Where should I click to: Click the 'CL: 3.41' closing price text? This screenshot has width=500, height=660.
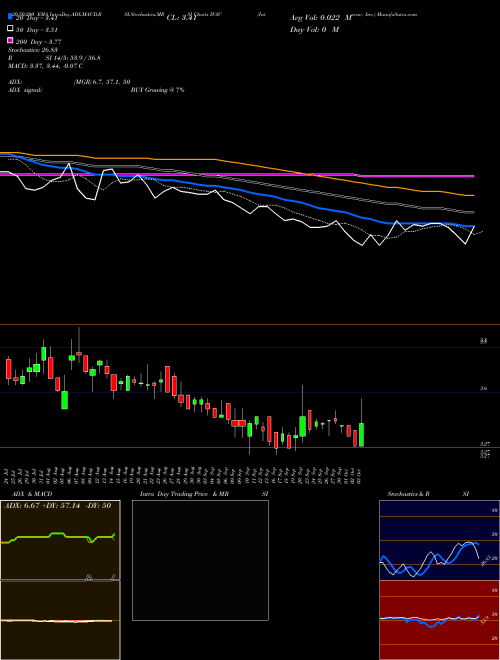[182, 18]
